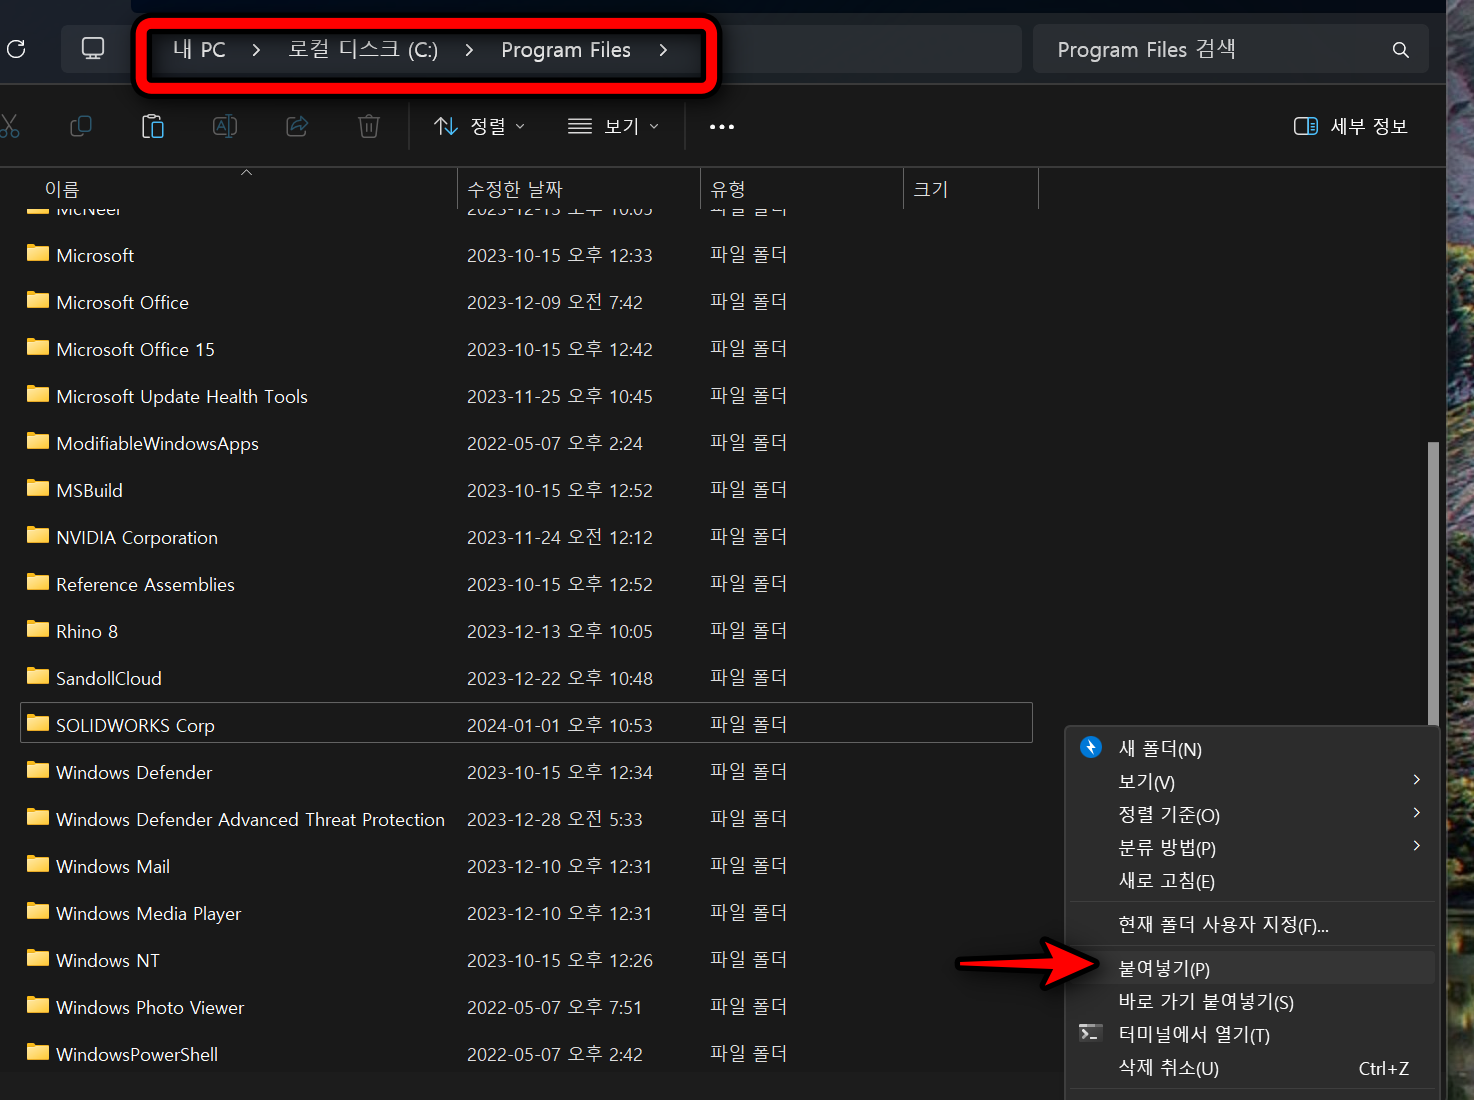The width and height of the screenshot is (1474, 1100).
Task: Select the Windows Media Player folder
Action: tap(526, 913)
